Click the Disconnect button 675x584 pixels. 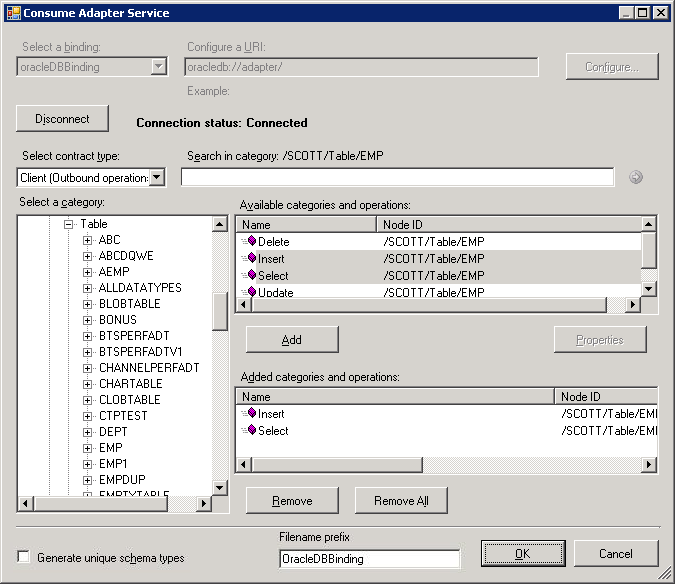62,118
